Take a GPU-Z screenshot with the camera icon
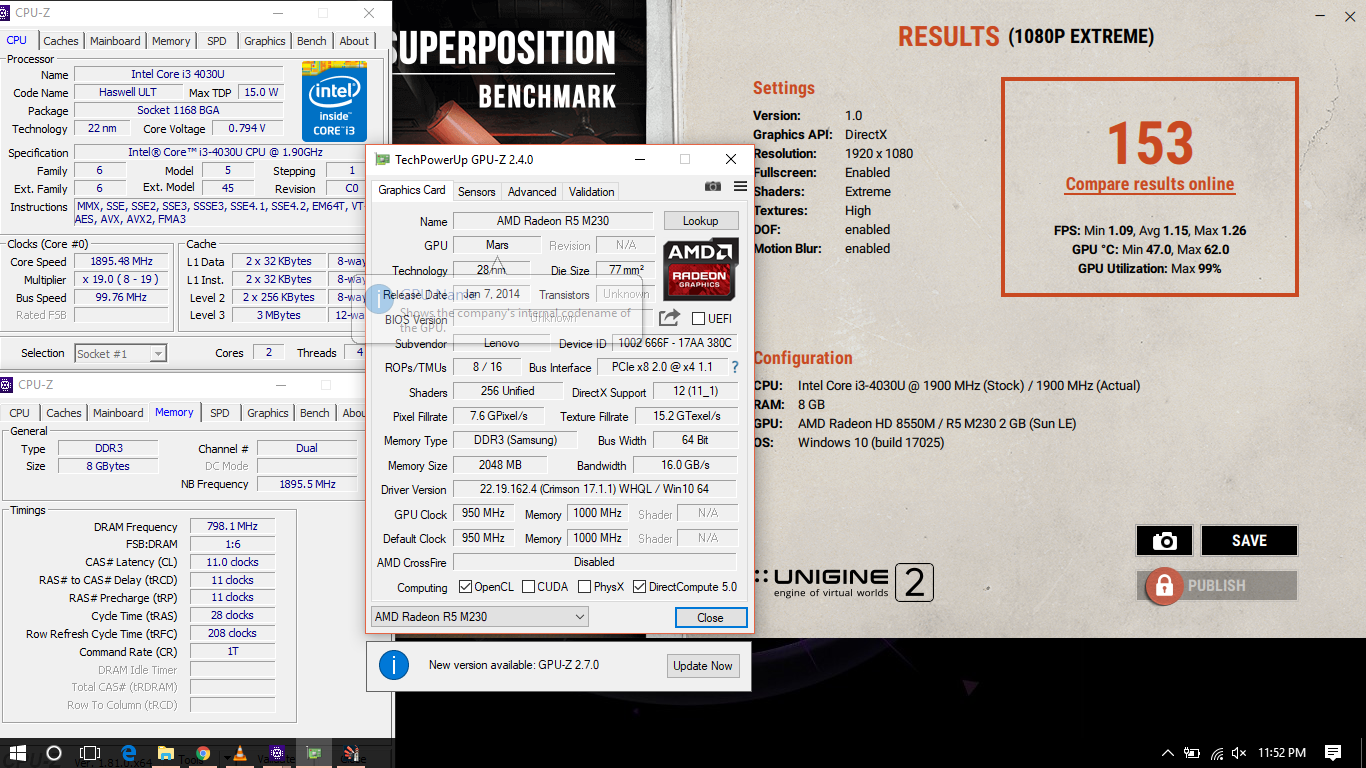Image resolution: width=1366 pixels, height=768 pixels. click(712, 186)
